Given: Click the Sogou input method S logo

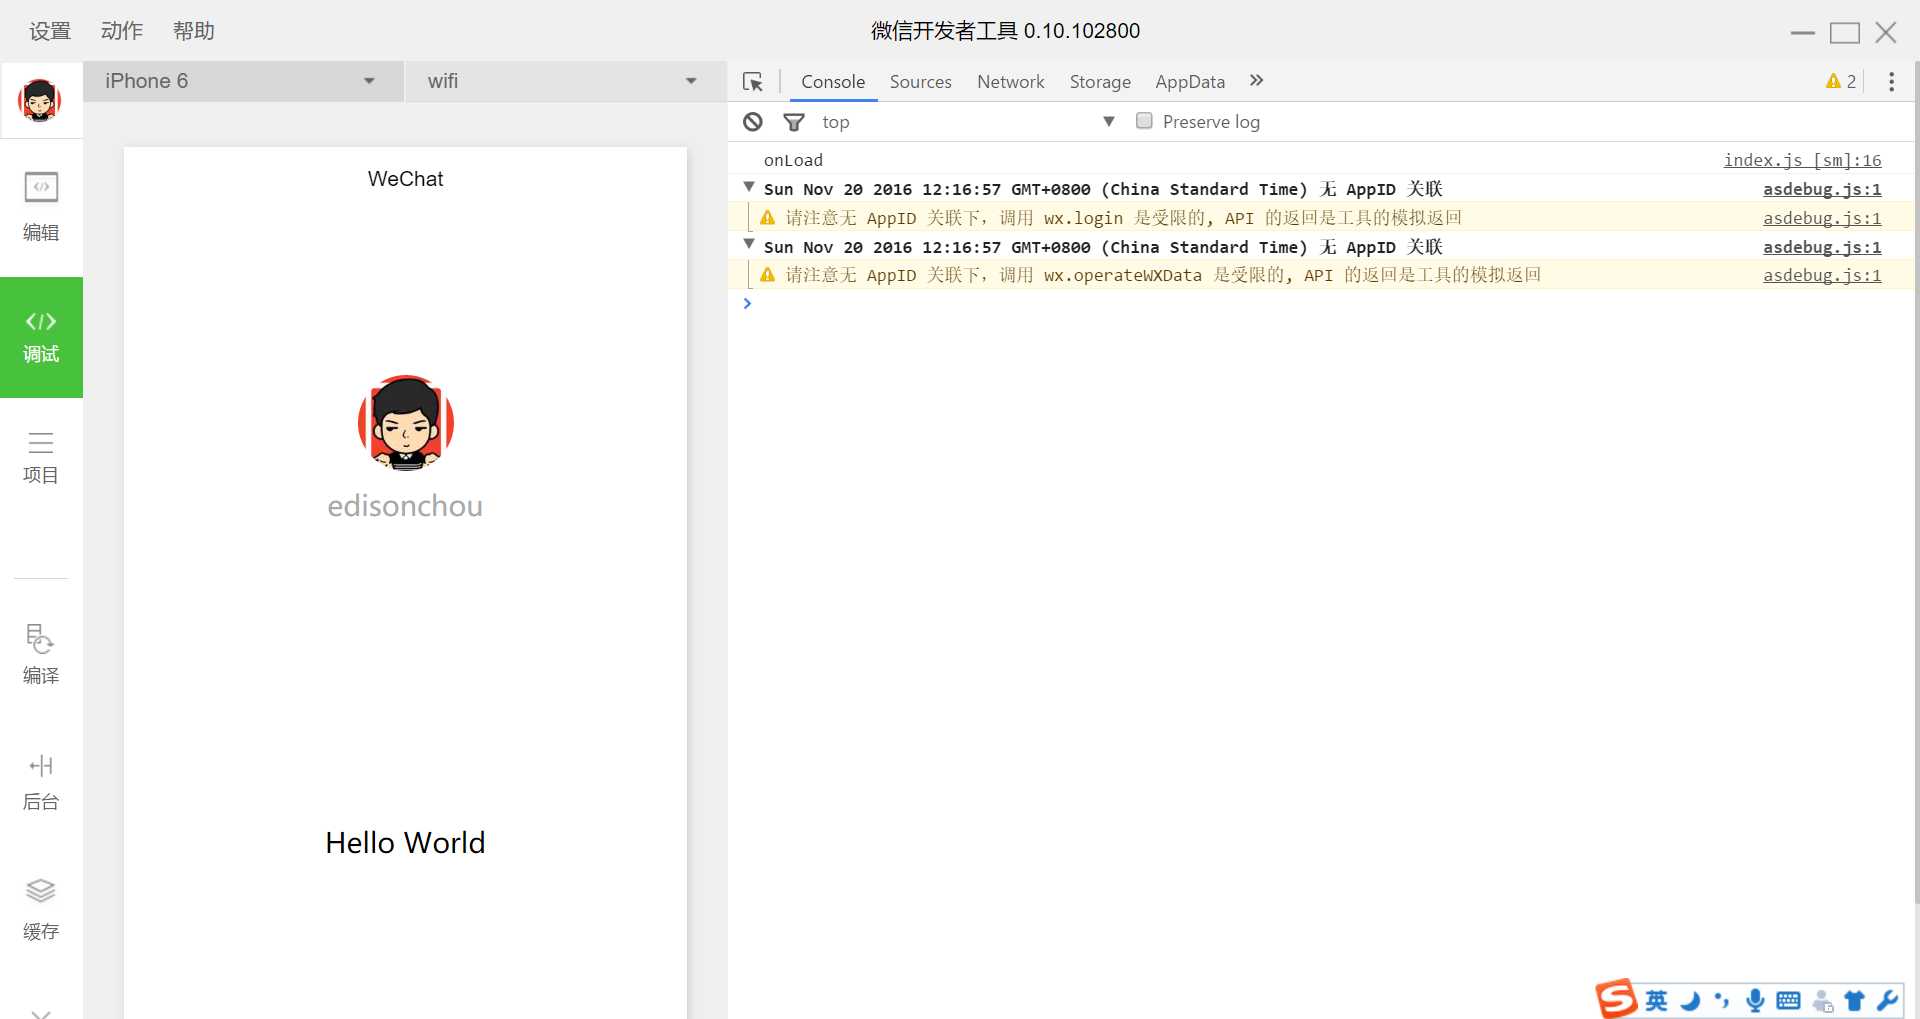Looking at the screenshot, I should (1616, 998).
